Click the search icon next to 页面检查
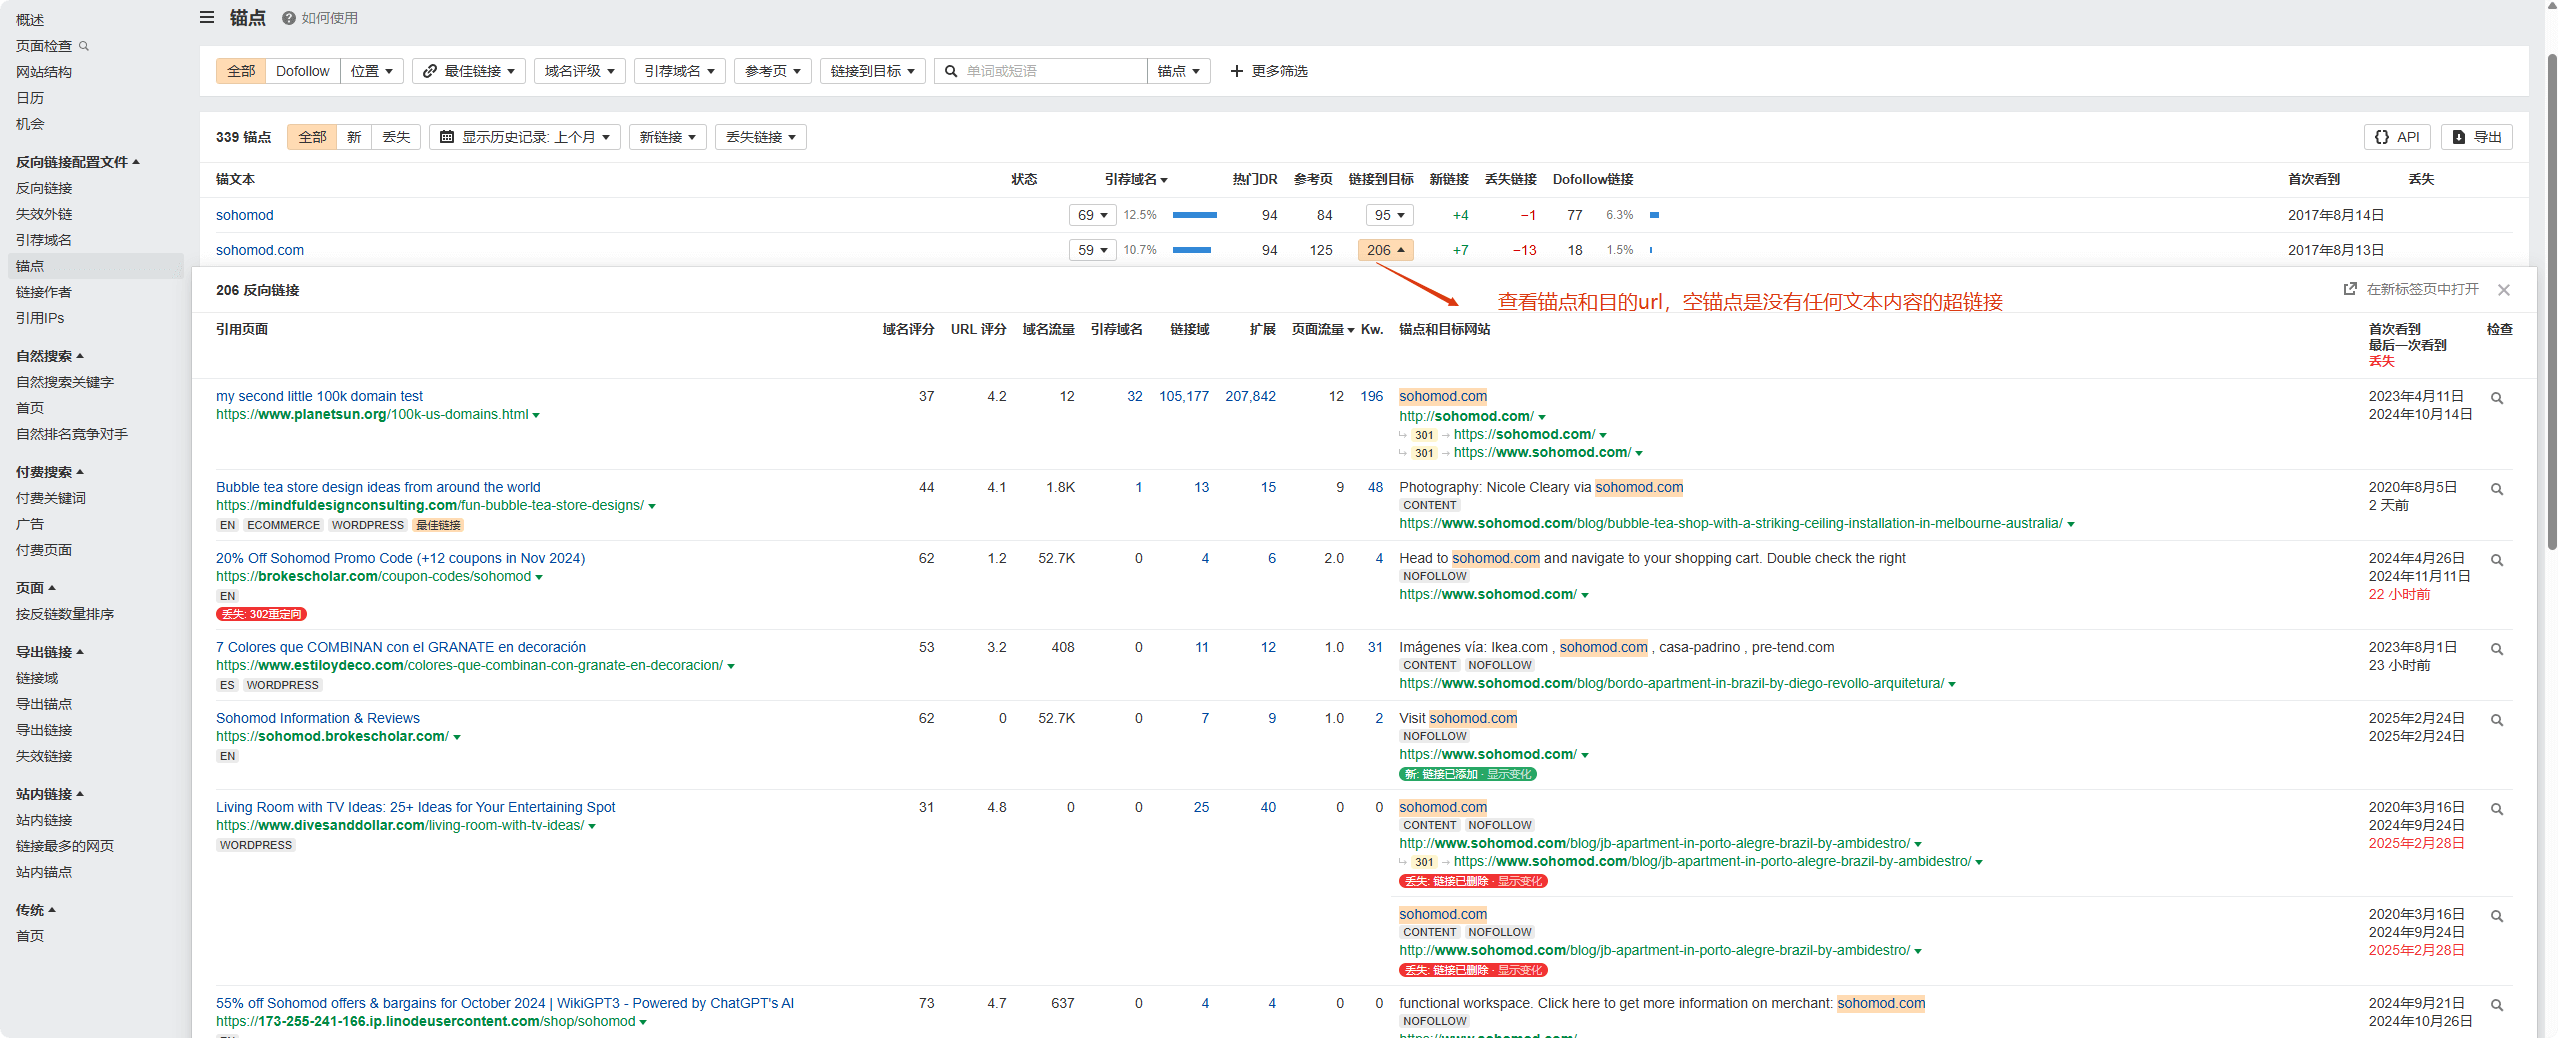The height and width of the screenshot is (1038, 2558). click(84, 46)
